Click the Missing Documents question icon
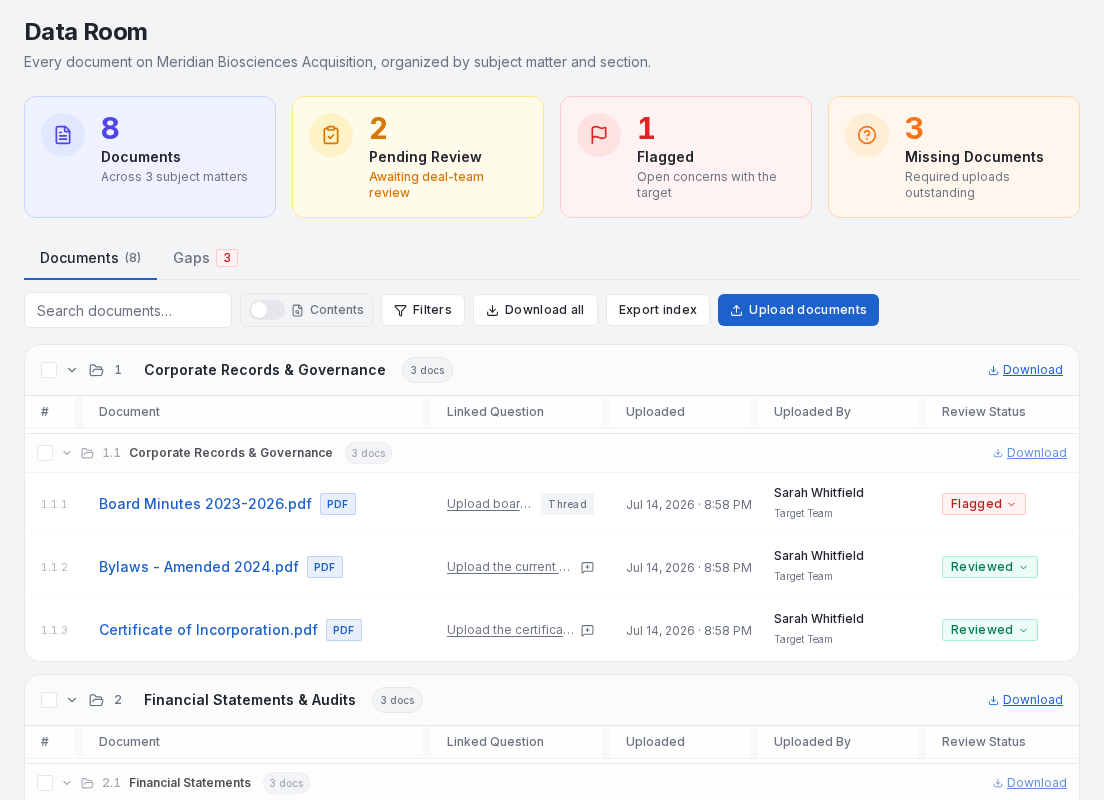1104x800 pixels. pos(867,135)
